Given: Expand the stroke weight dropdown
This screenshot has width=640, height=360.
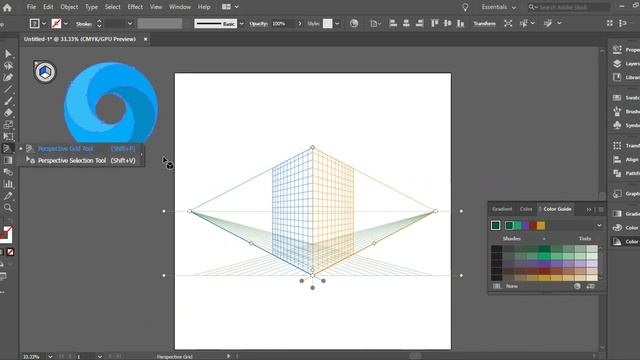Looking at the screenshot, I should 130,24.
